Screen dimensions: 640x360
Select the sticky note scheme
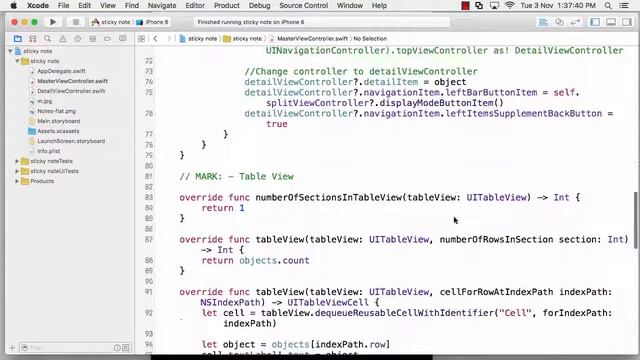click(111, 22)
